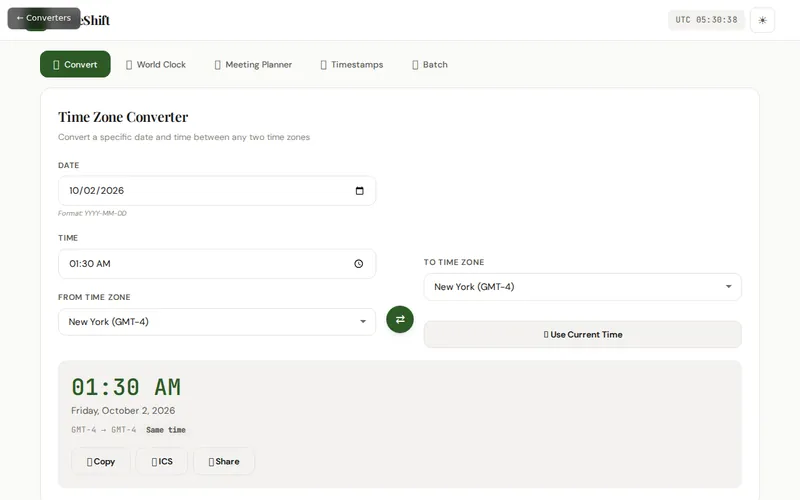Viewport: 800px width, 500px height.
Task: Select the Batch tab
Action: click(x=430, y=64)
